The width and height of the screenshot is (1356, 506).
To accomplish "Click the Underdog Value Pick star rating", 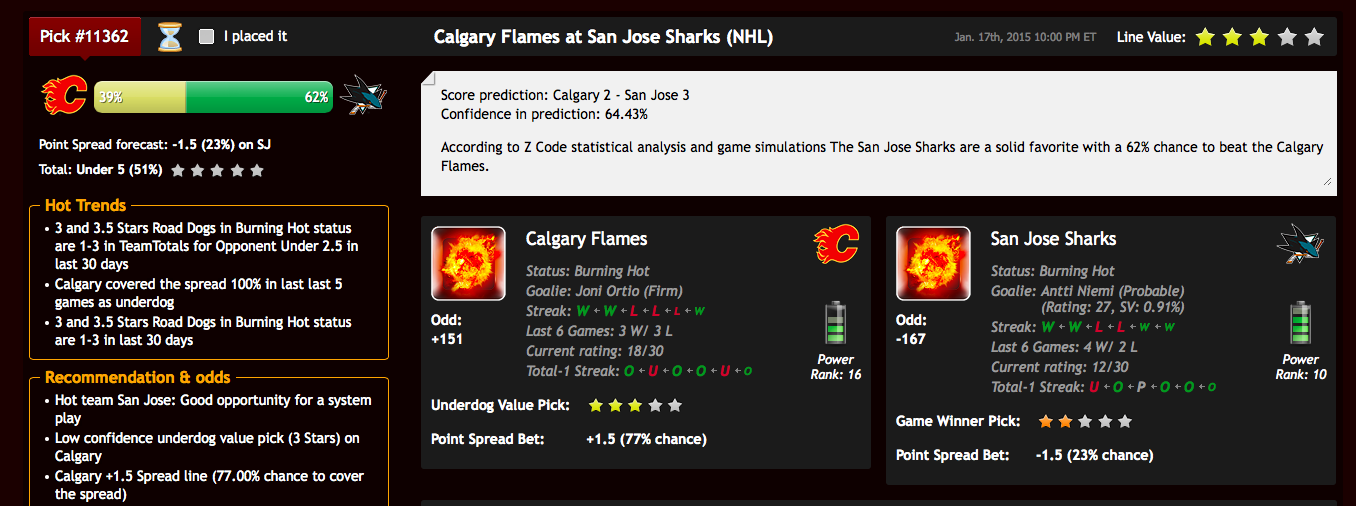I will (x=635, y=405).
